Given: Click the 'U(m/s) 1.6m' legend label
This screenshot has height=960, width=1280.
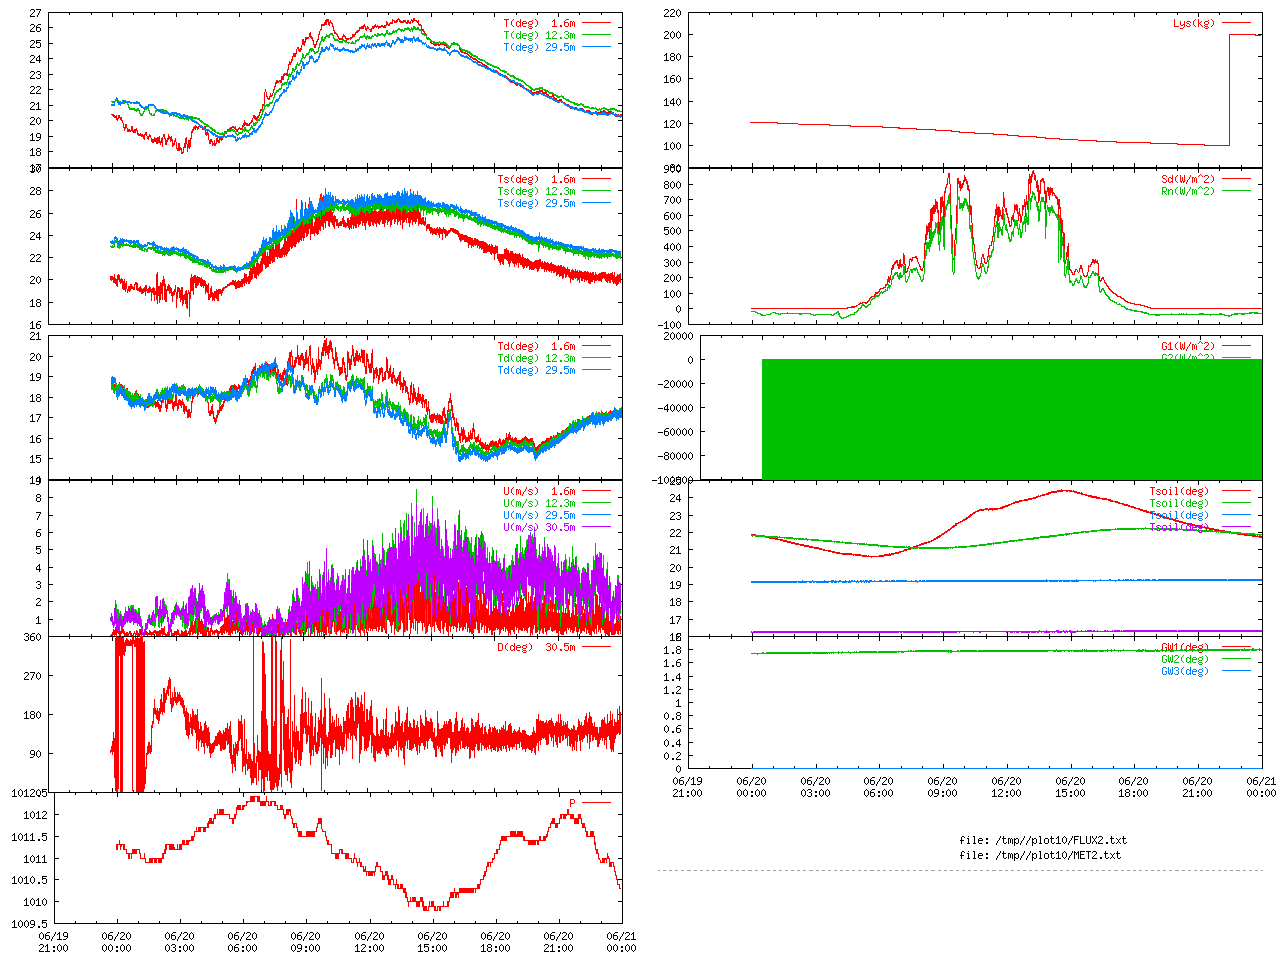Looking at the screenshot, I should point(540,491).
